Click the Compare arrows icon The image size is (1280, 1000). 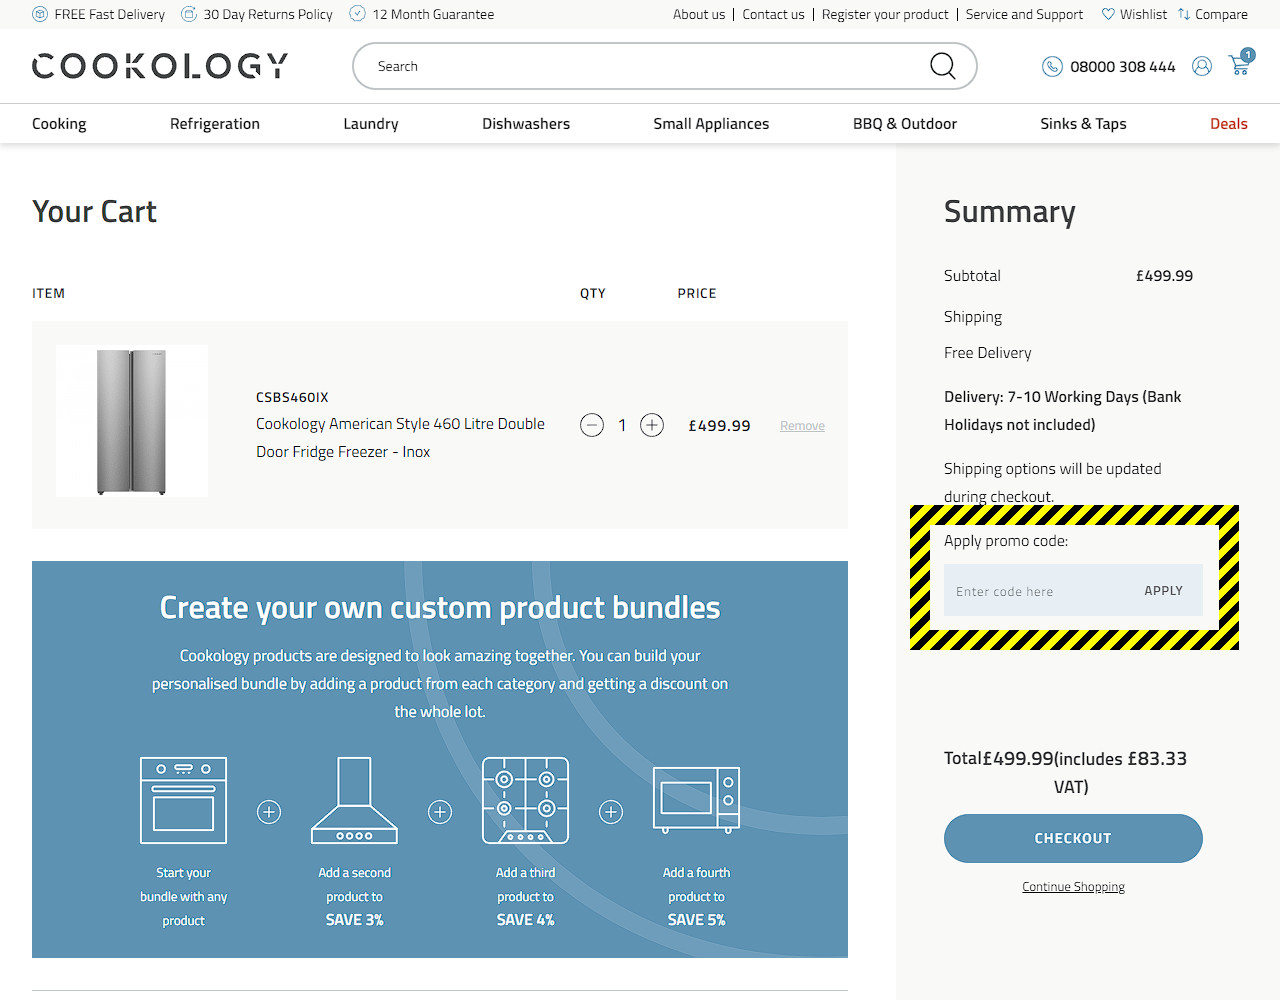point(1184,14)
